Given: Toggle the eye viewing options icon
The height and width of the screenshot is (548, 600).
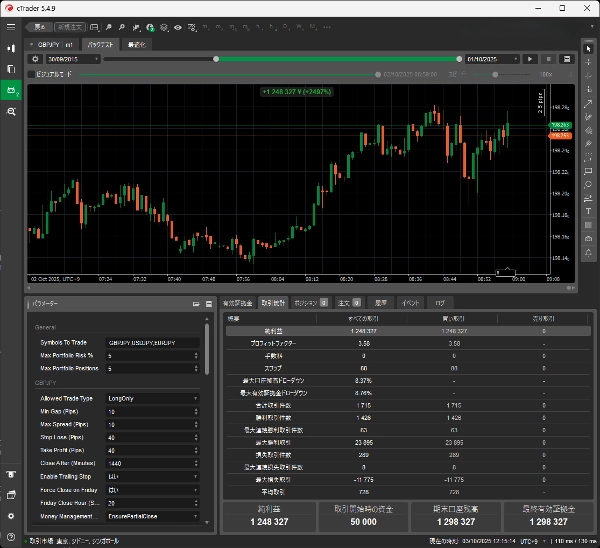Looking at the screenshot, I should click(x=178, y=27).
